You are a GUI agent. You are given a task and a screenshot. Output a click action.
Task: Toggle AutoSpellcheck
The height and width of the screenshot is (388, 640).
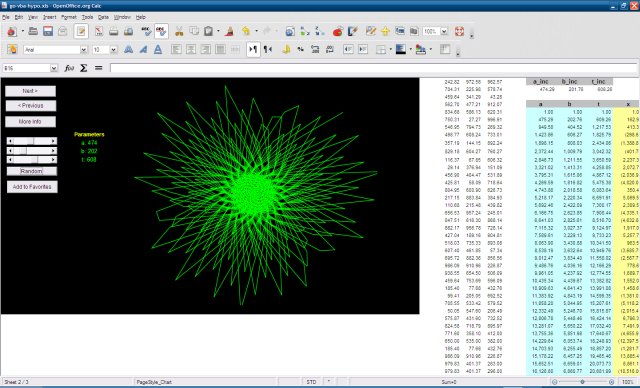point(161,31)
